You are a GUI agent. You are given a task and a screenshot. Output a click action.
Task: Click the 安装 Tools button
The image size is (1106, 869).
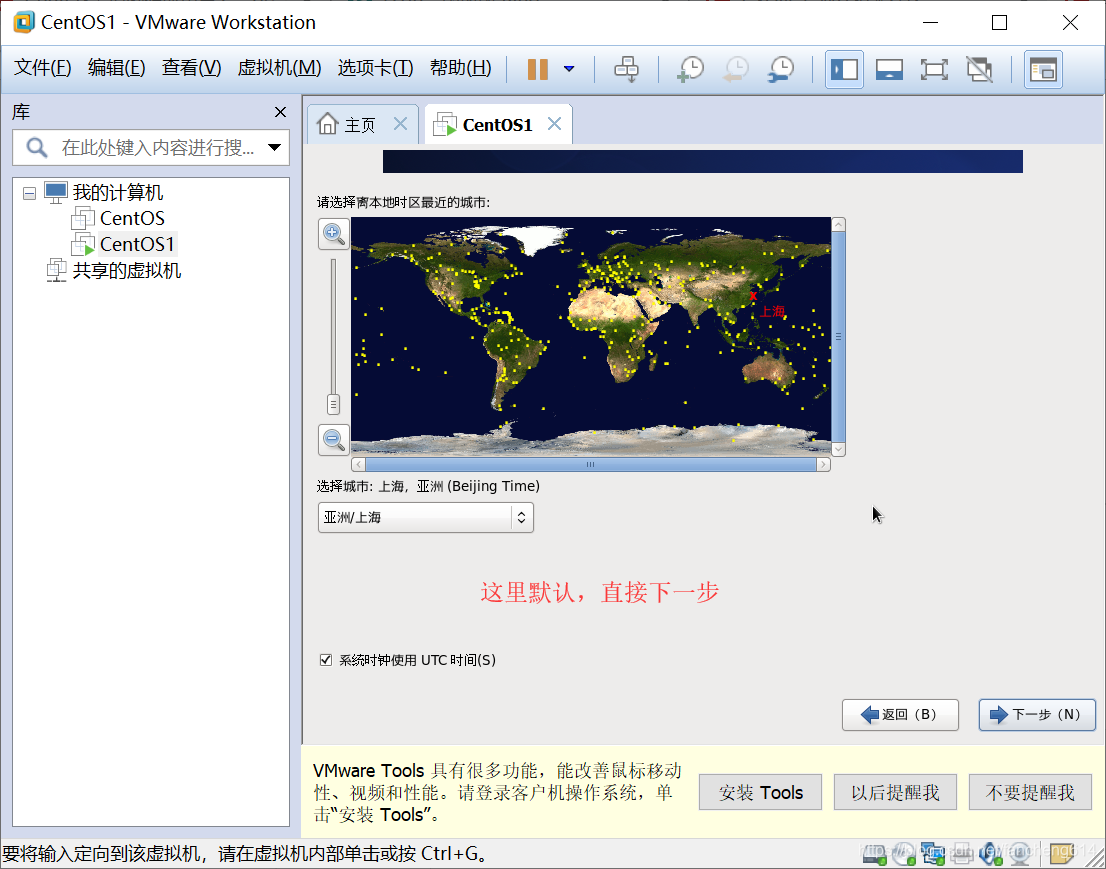(x=760, y=792)
